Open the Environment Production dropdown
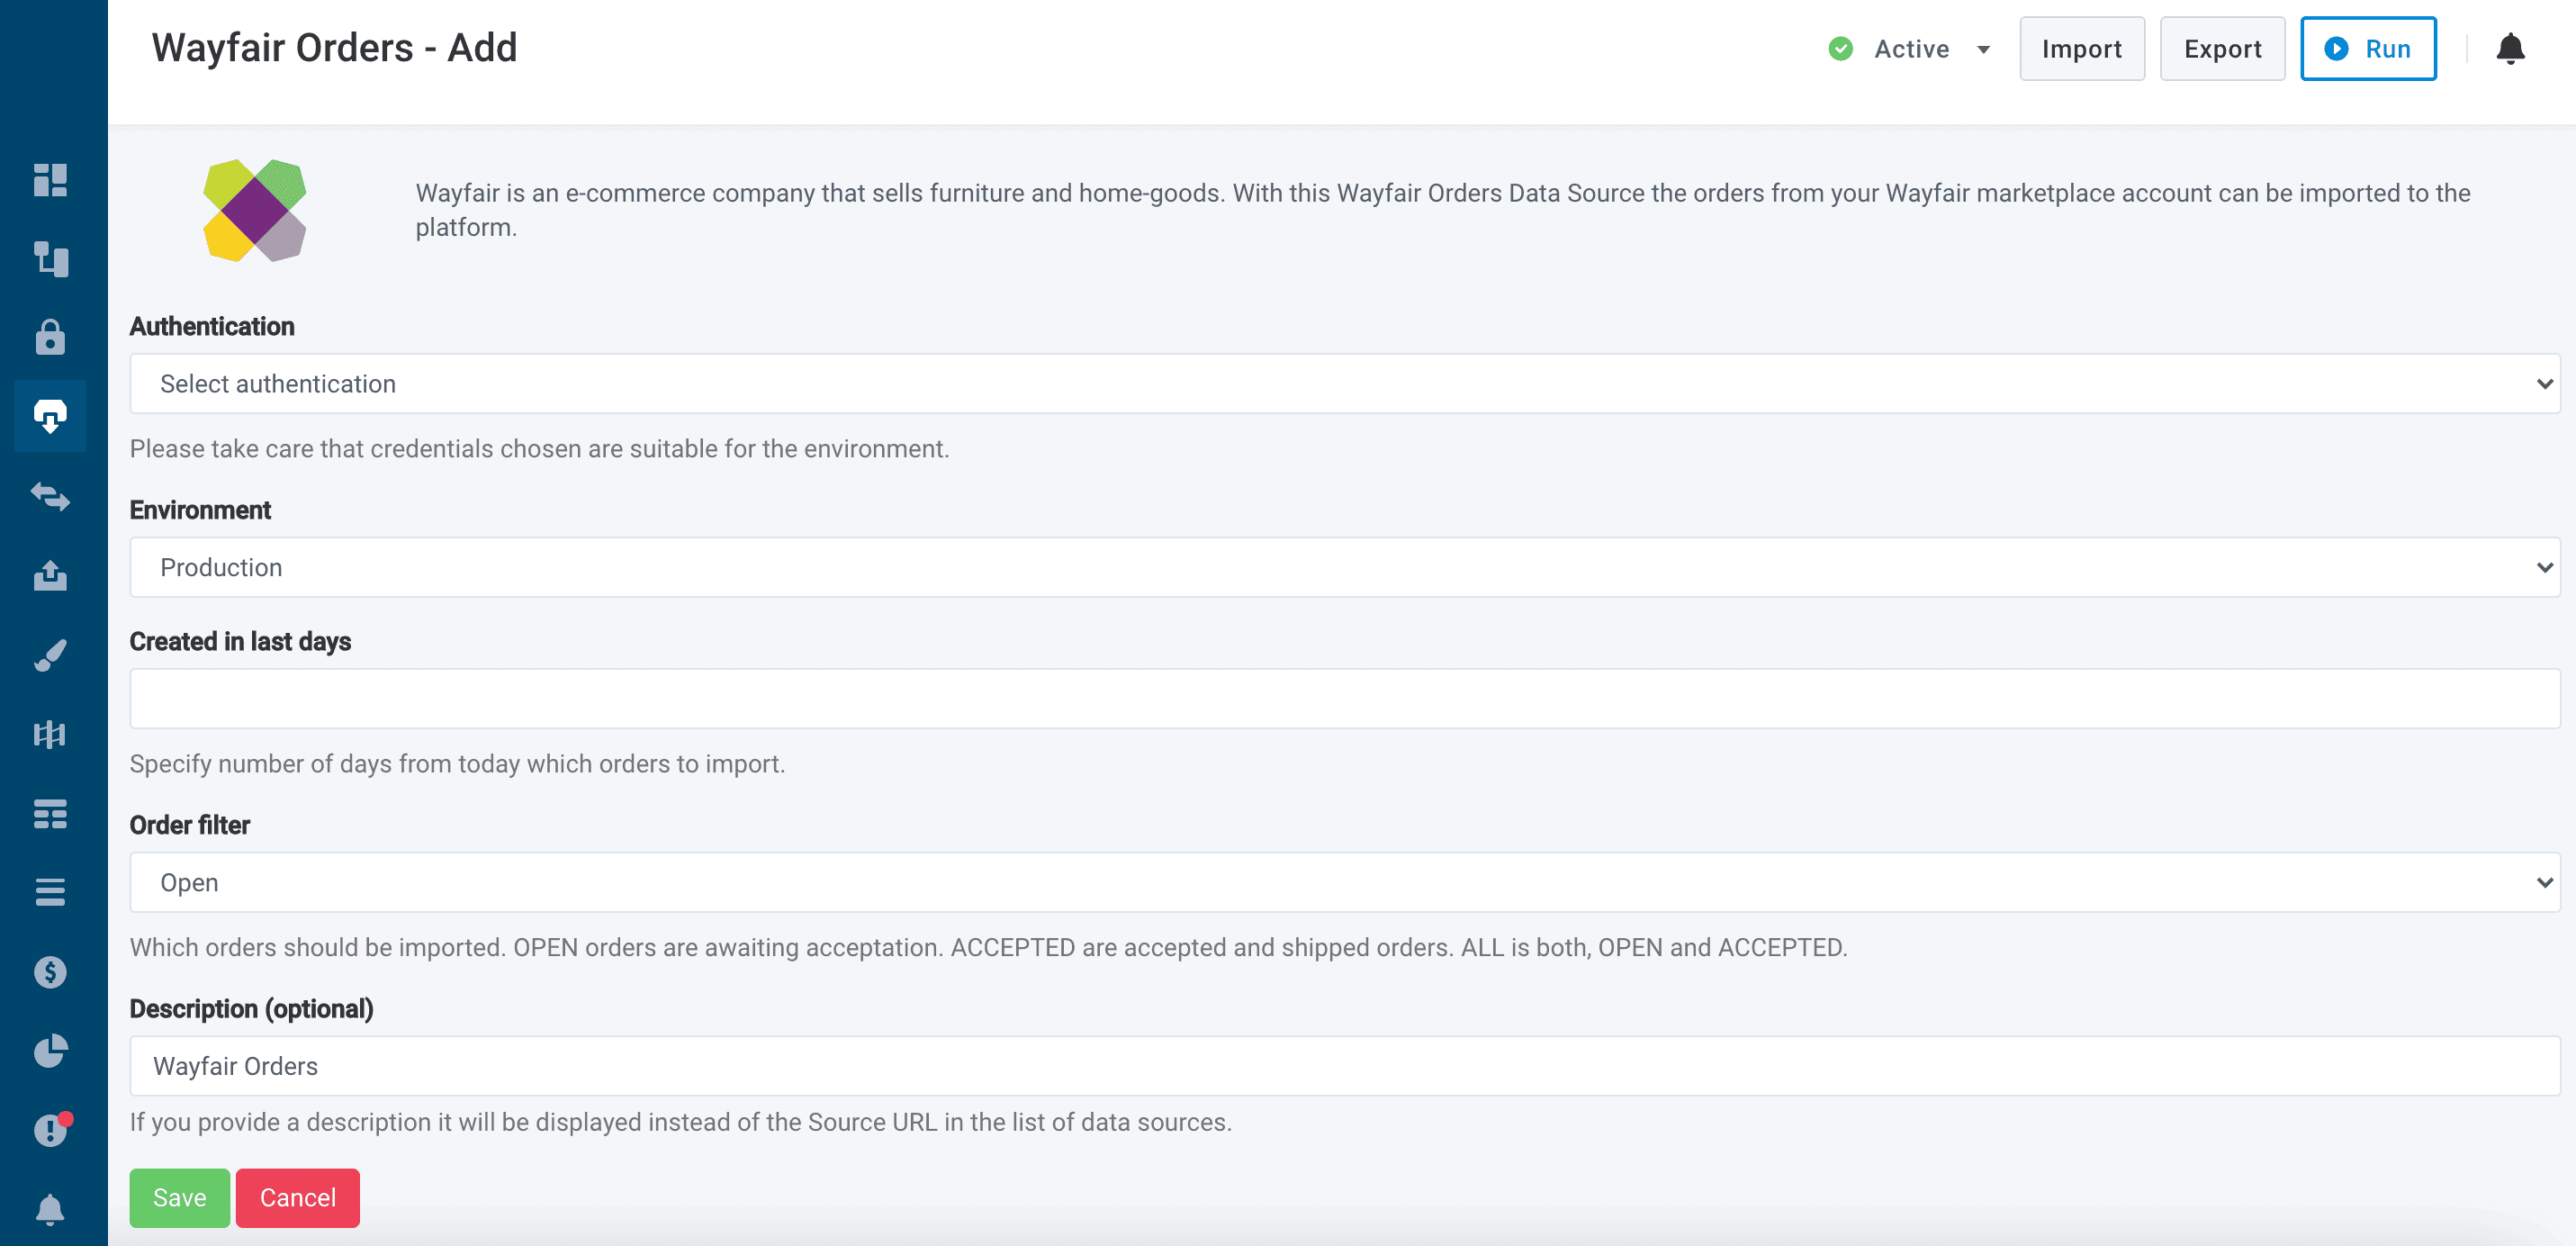This screenshot has width=2576, height=1246. tap(1344, 567)
